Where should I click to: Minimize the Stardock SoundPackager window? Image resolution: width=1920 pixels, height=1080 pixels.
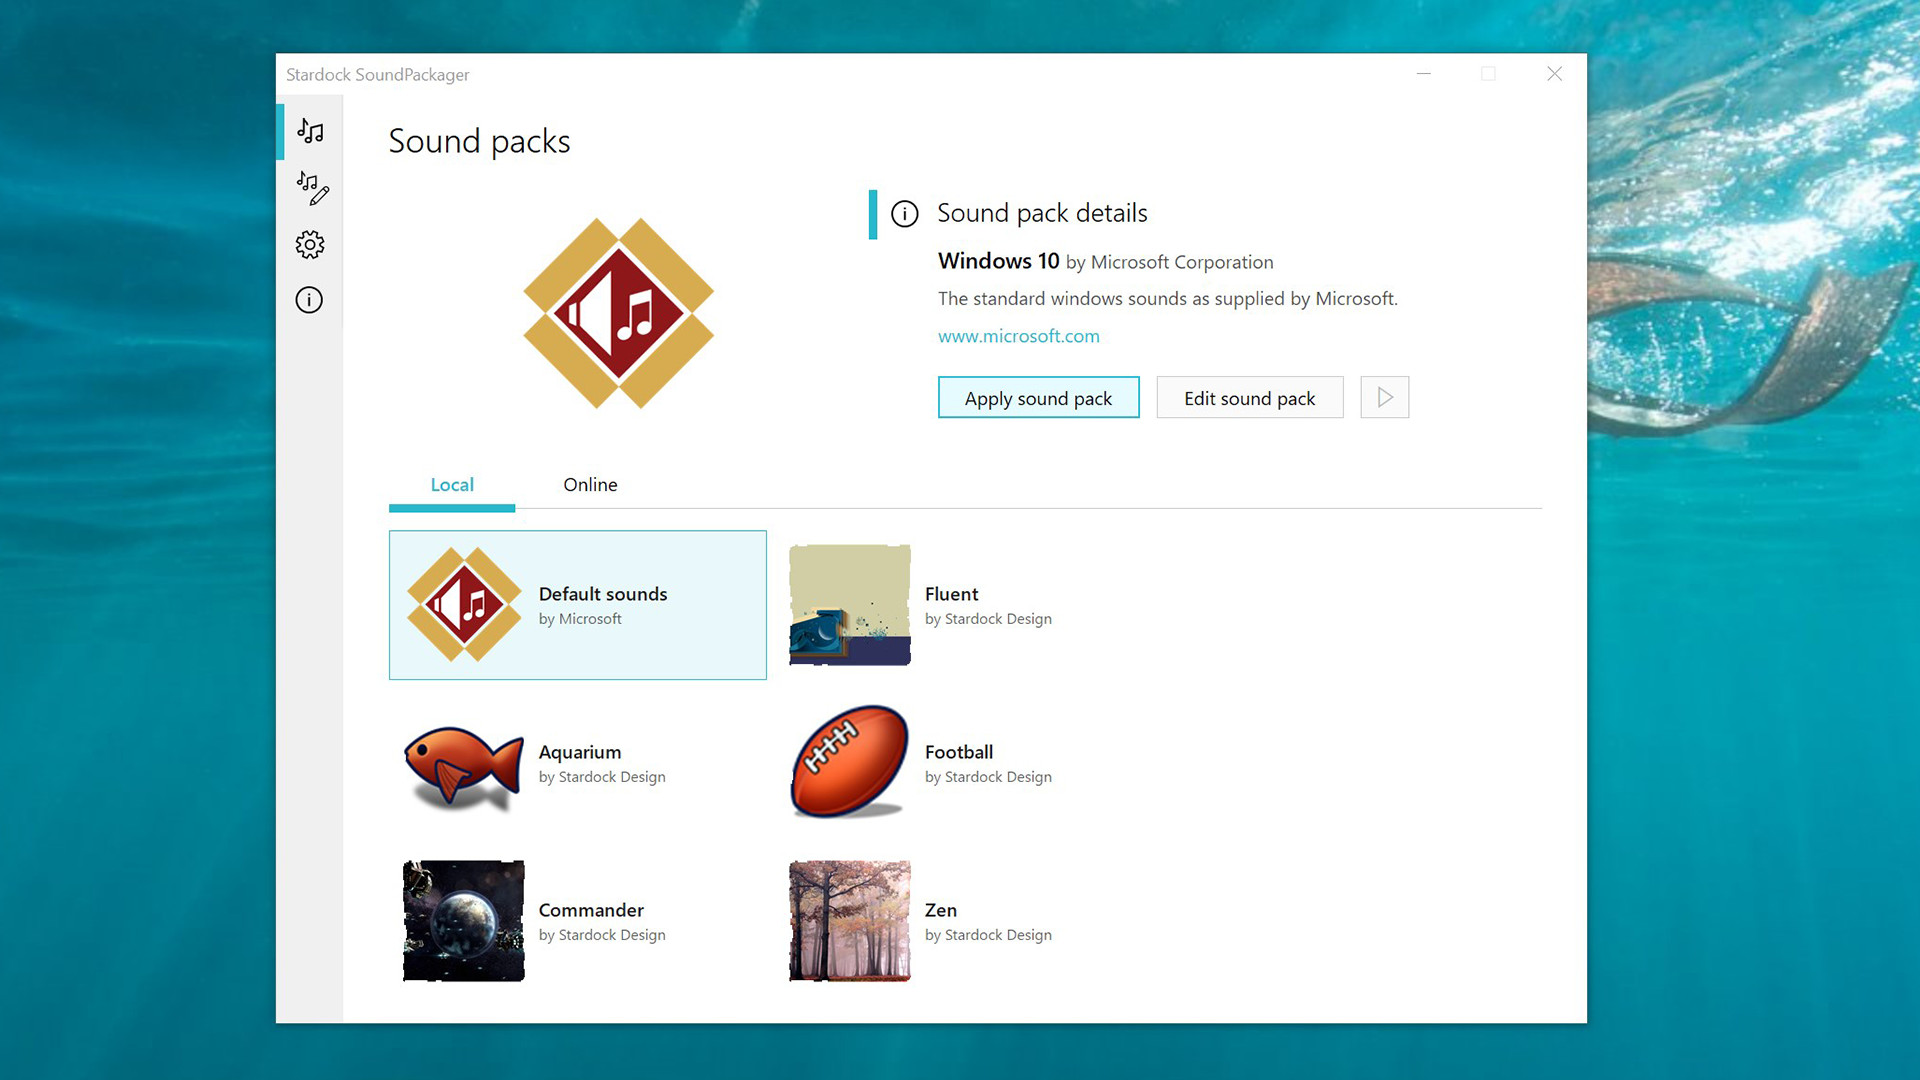click(1423, 74)
